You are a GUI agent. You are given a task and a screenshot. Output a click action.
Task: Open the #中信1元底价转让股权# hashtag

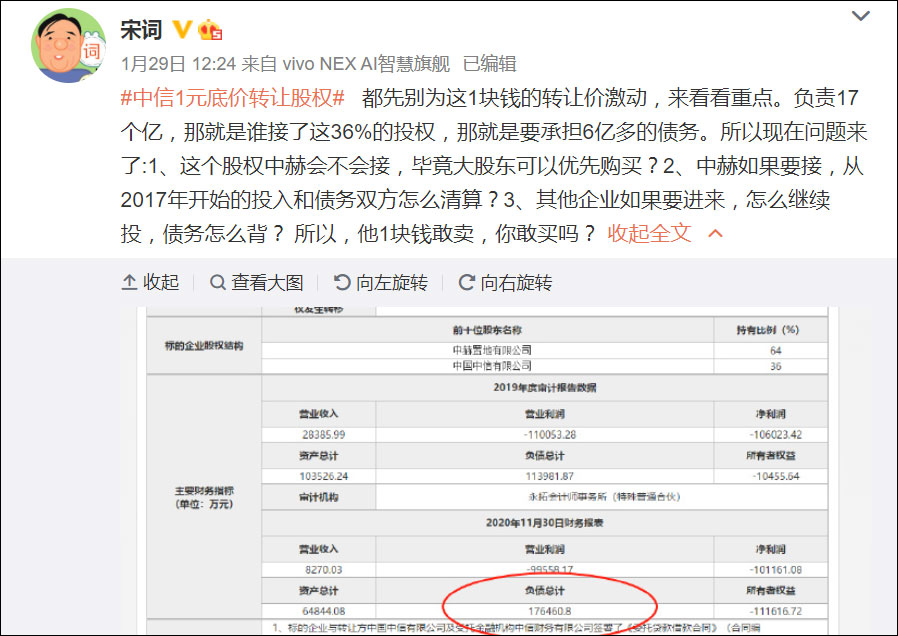coord(233,98)
